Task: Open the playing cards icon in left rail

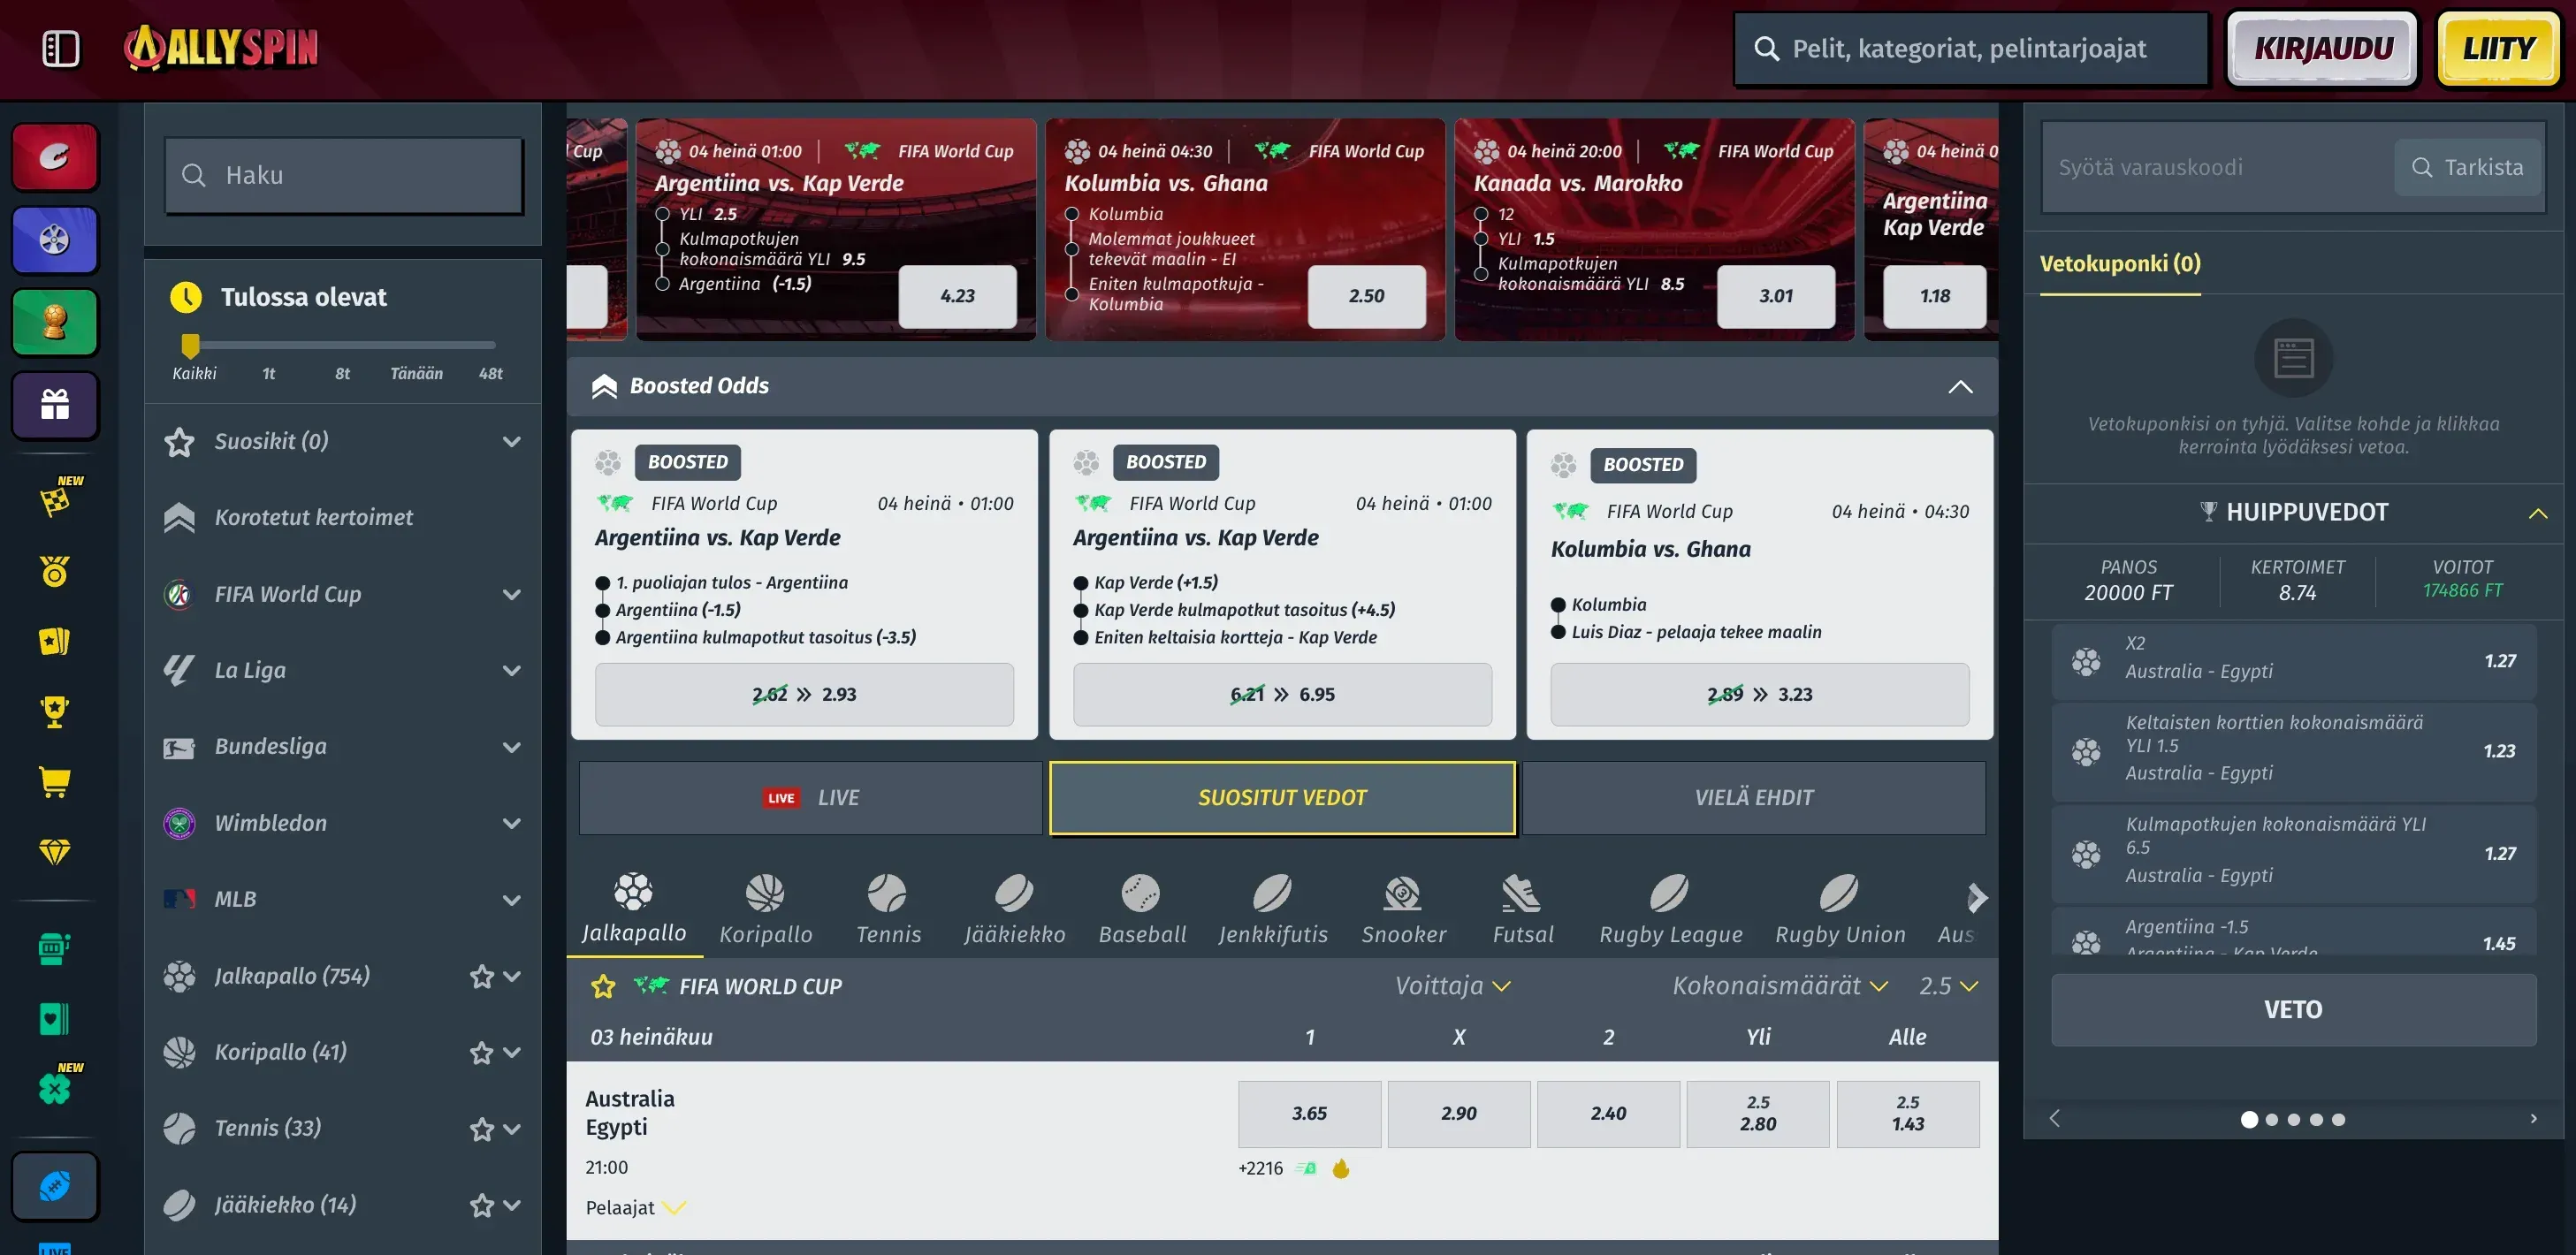Action: [x=54, y=641]
